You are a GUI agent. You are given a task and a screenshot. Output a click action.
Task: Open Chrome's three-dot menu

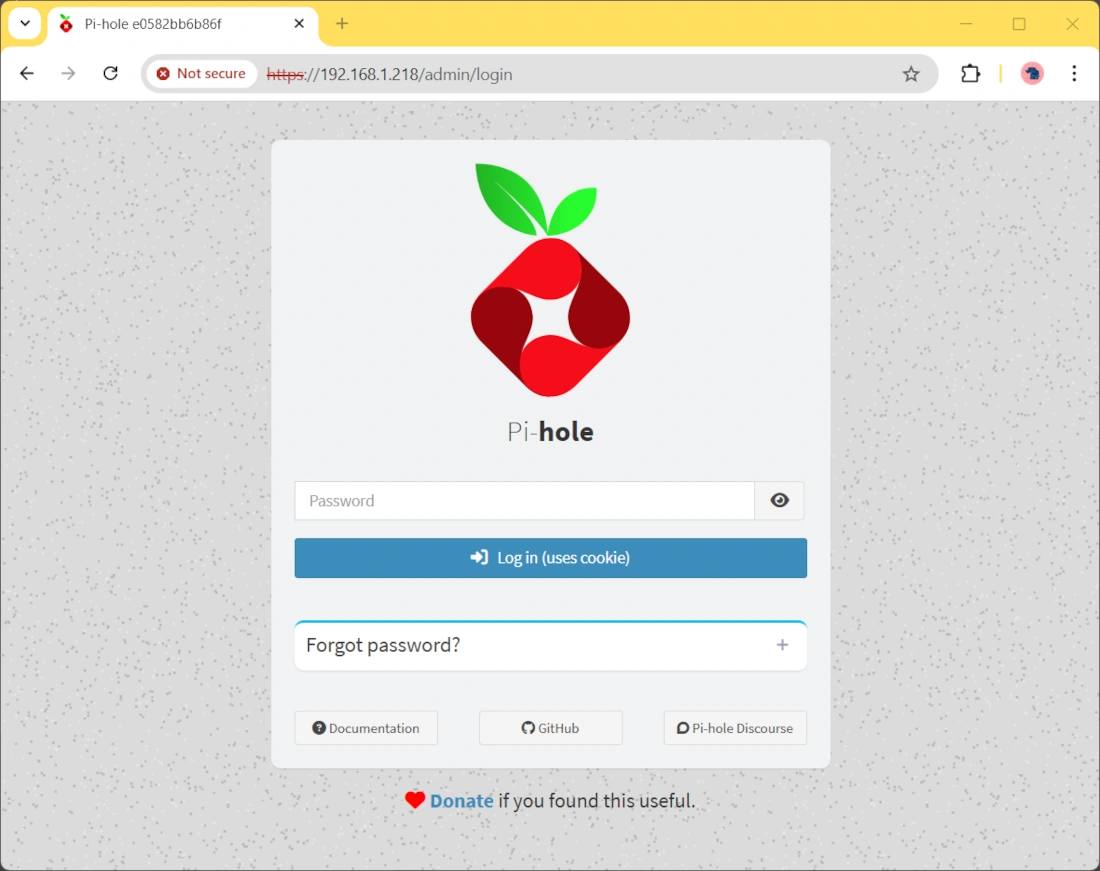tap(1073, 73)
